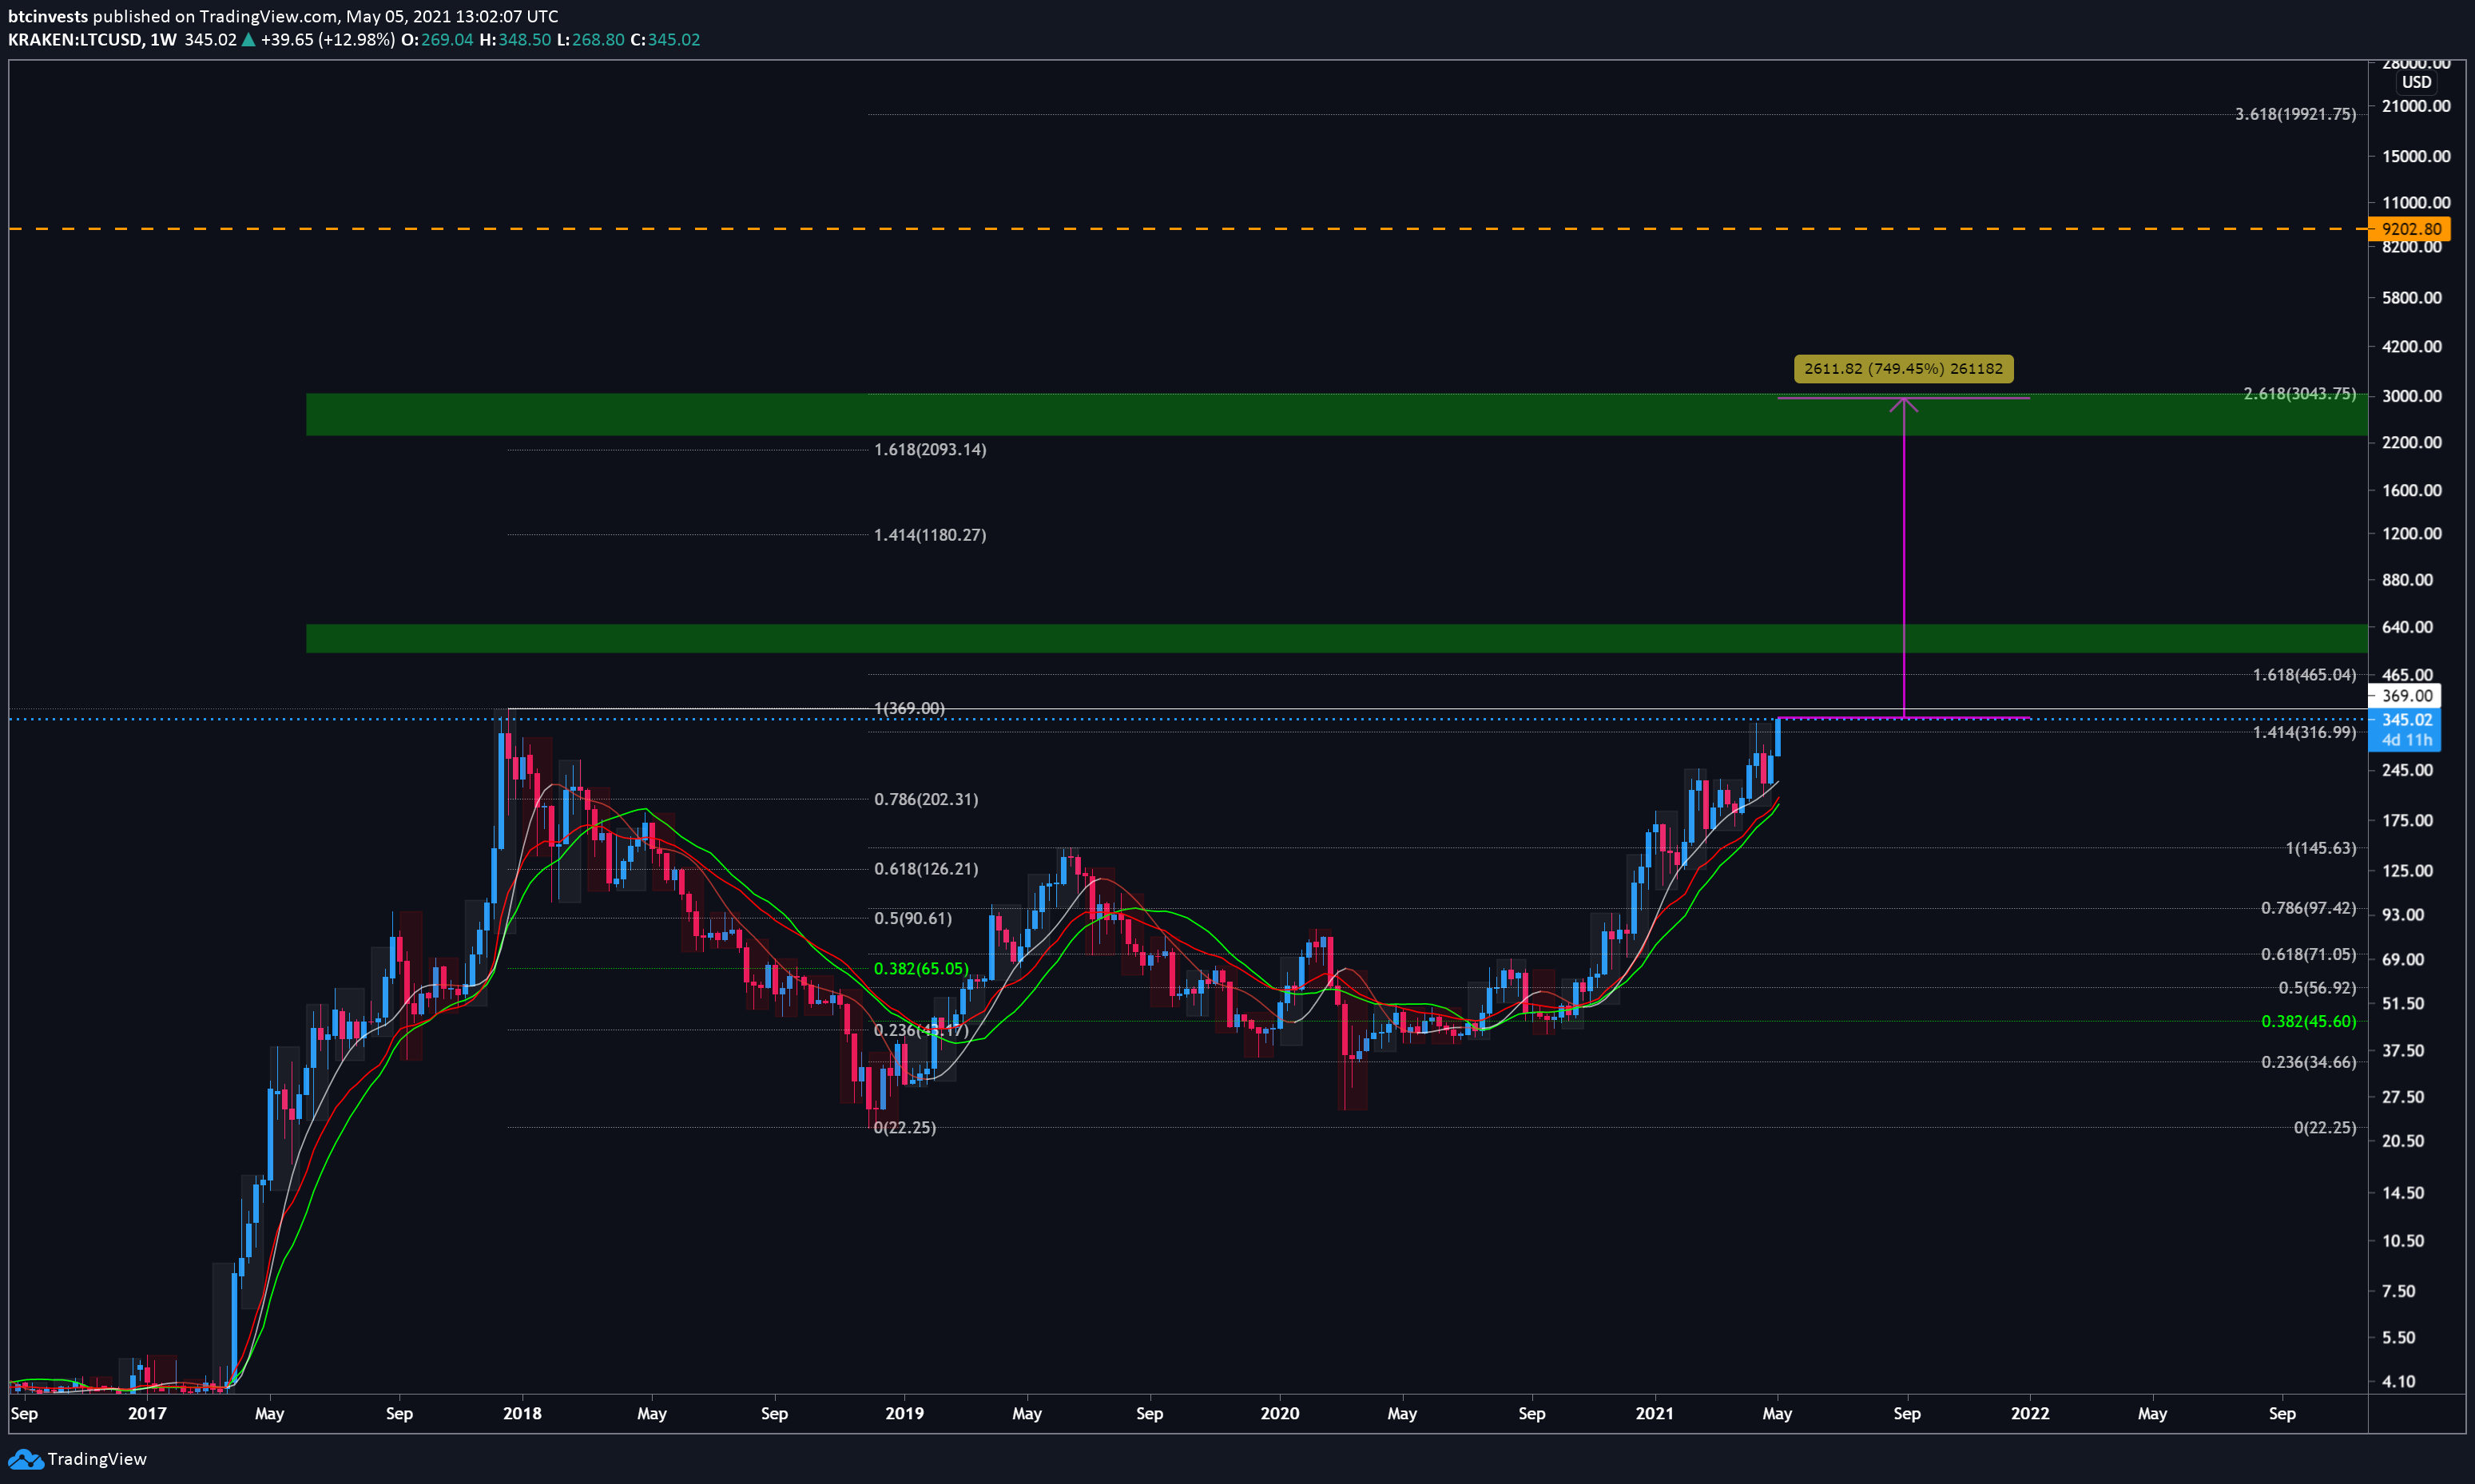Click the 4.10 price axis label

[2399, 1383]
